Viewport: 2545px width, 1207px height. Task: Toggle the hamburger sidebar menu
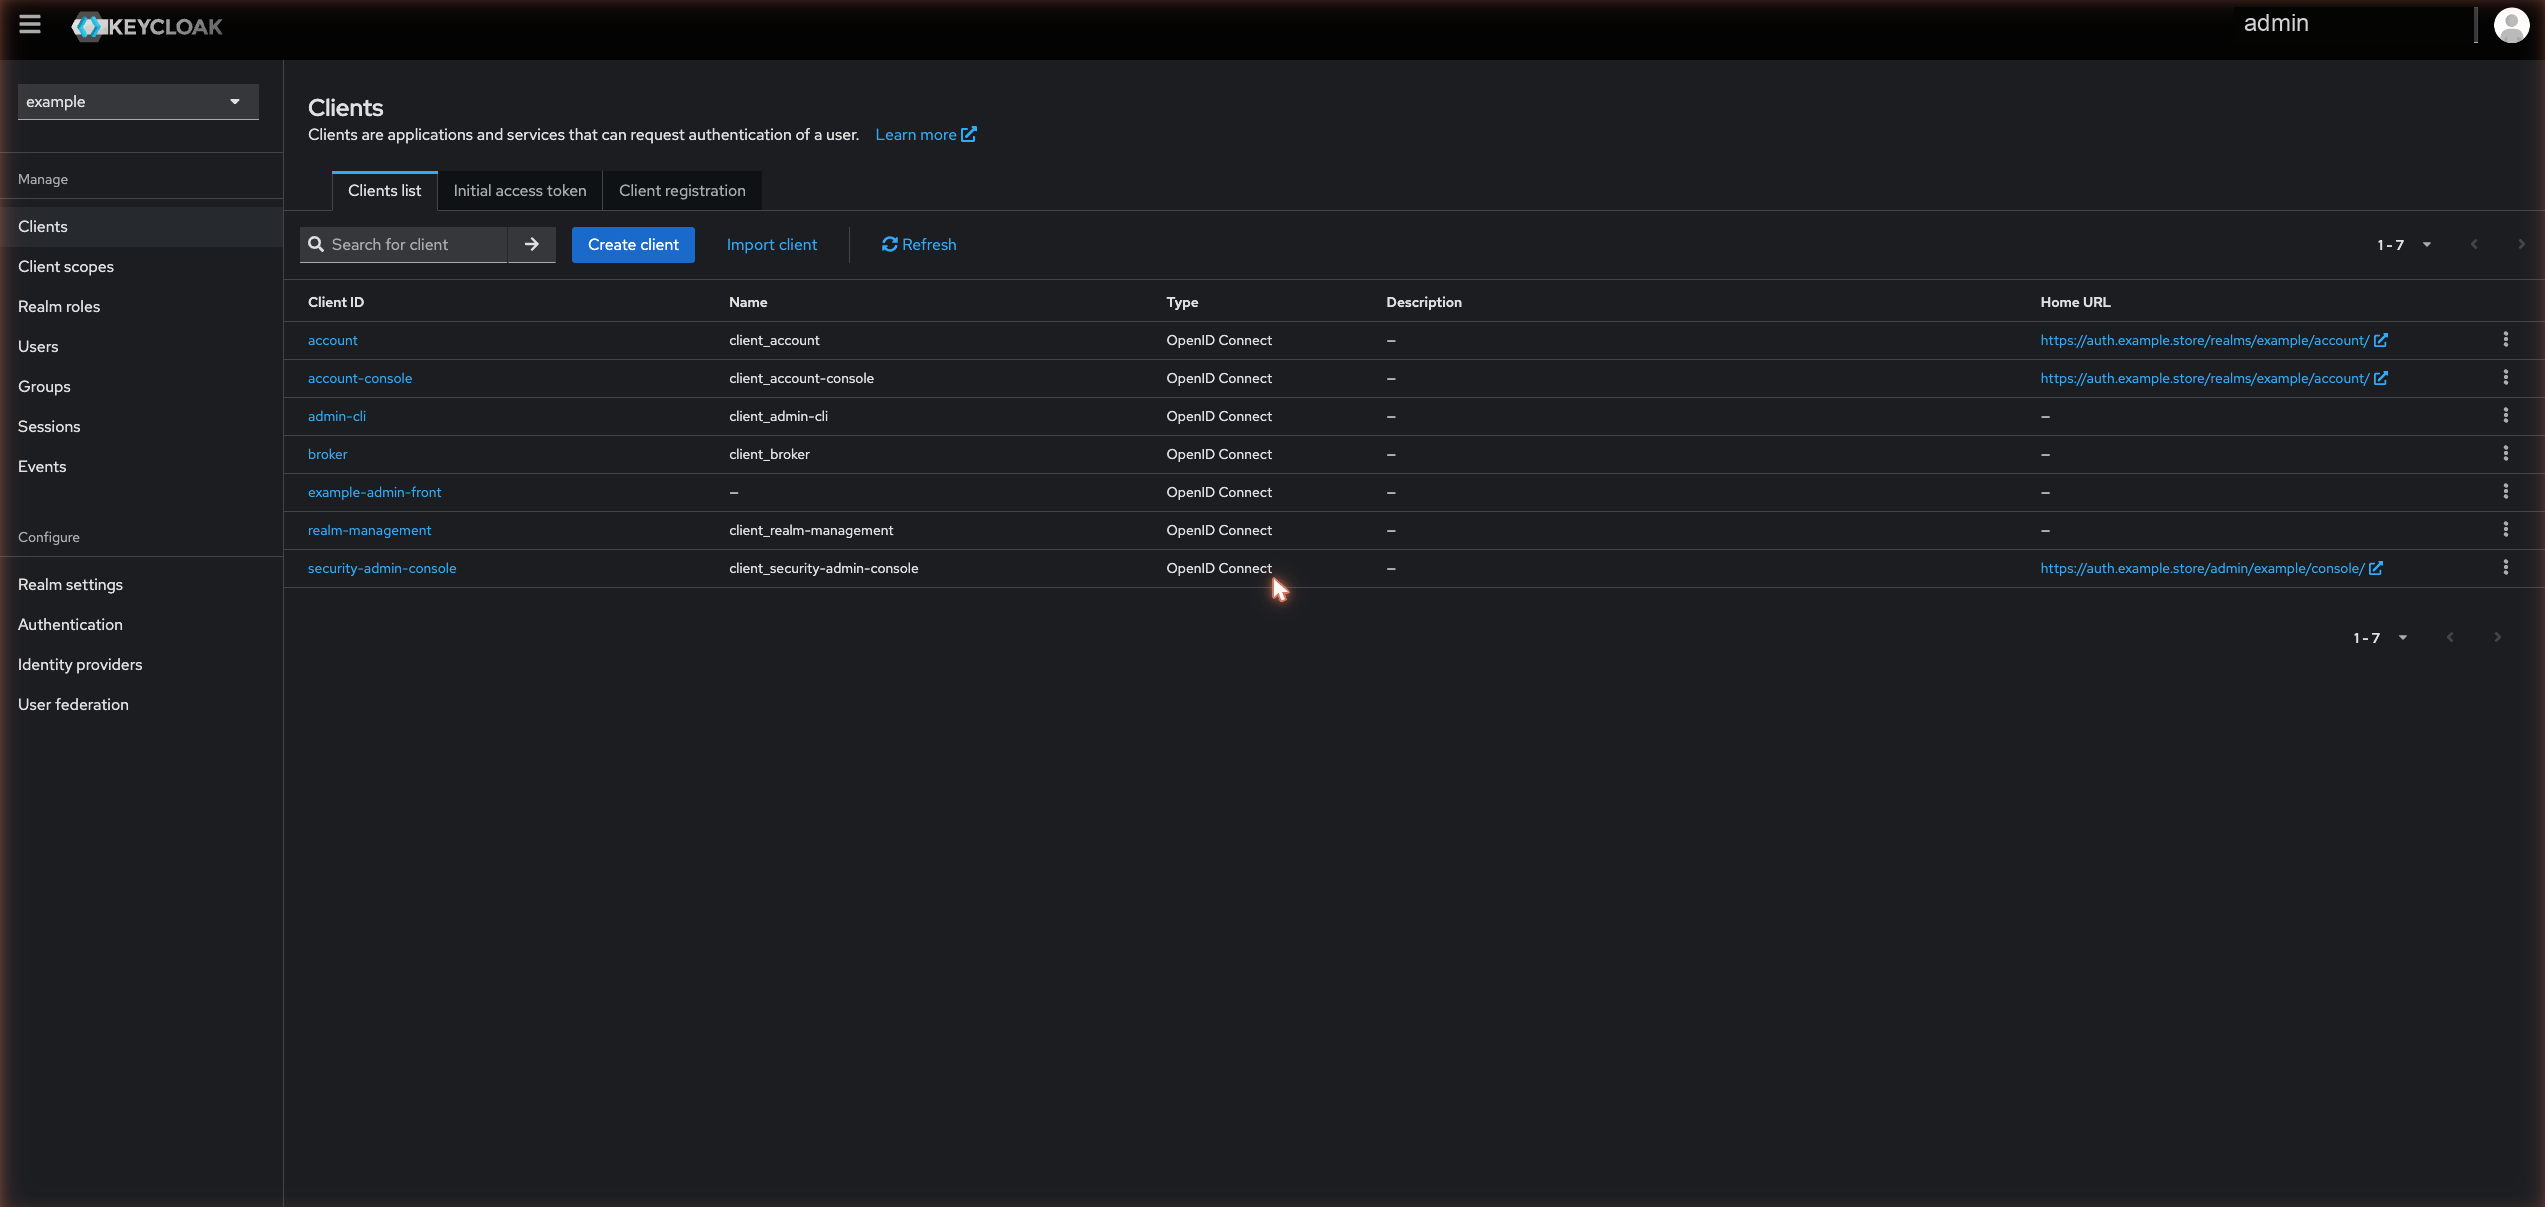tap(30, 24)
